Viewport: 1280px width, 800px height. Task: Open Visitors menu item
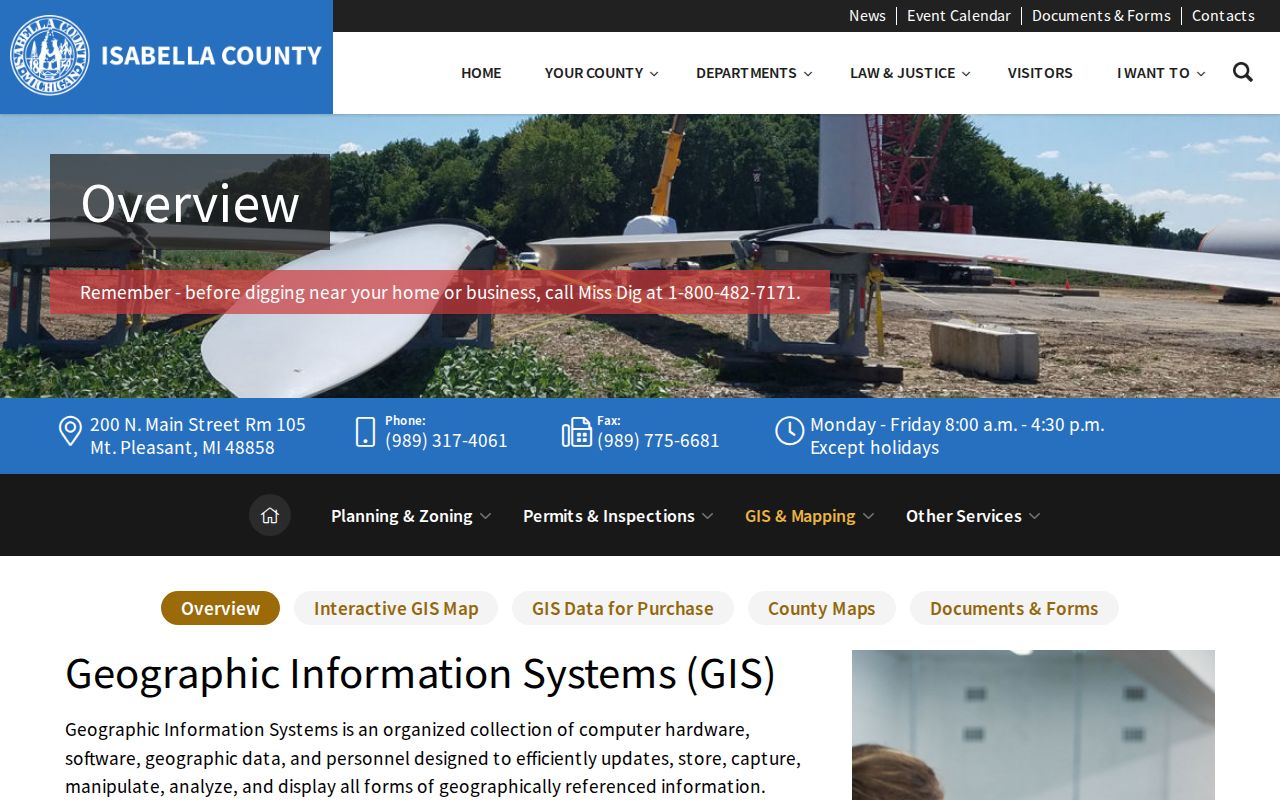1040,73
